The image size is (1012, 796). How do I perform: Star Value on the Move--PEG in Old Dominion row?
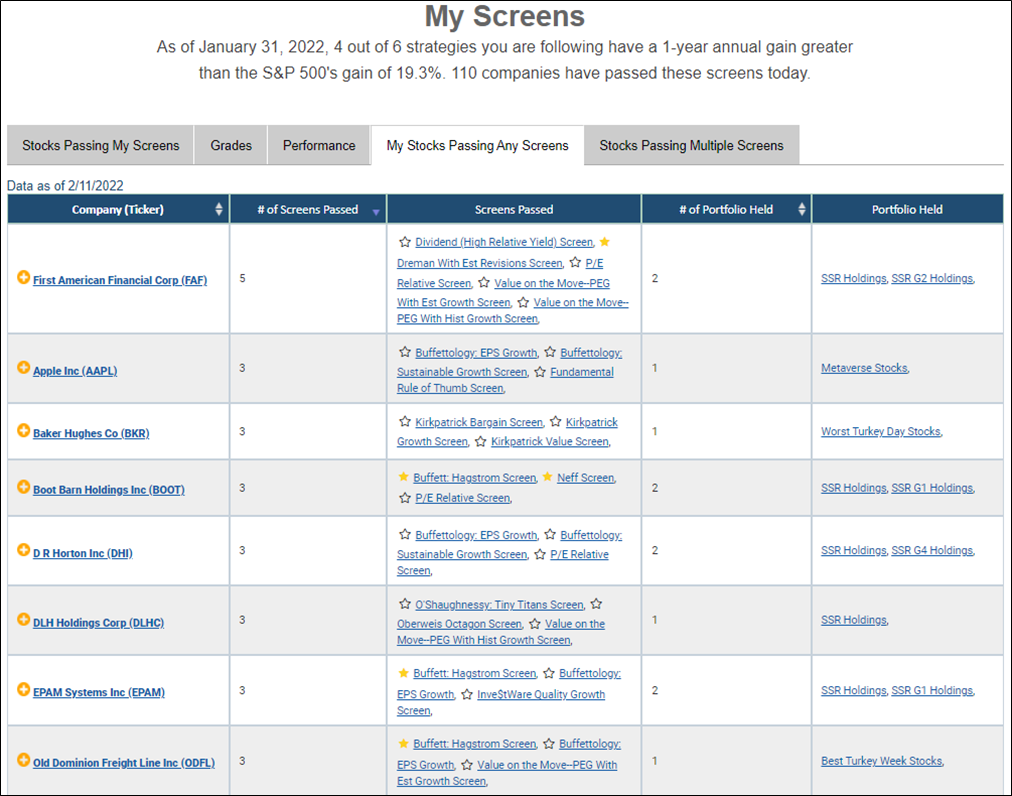[467, 764]
